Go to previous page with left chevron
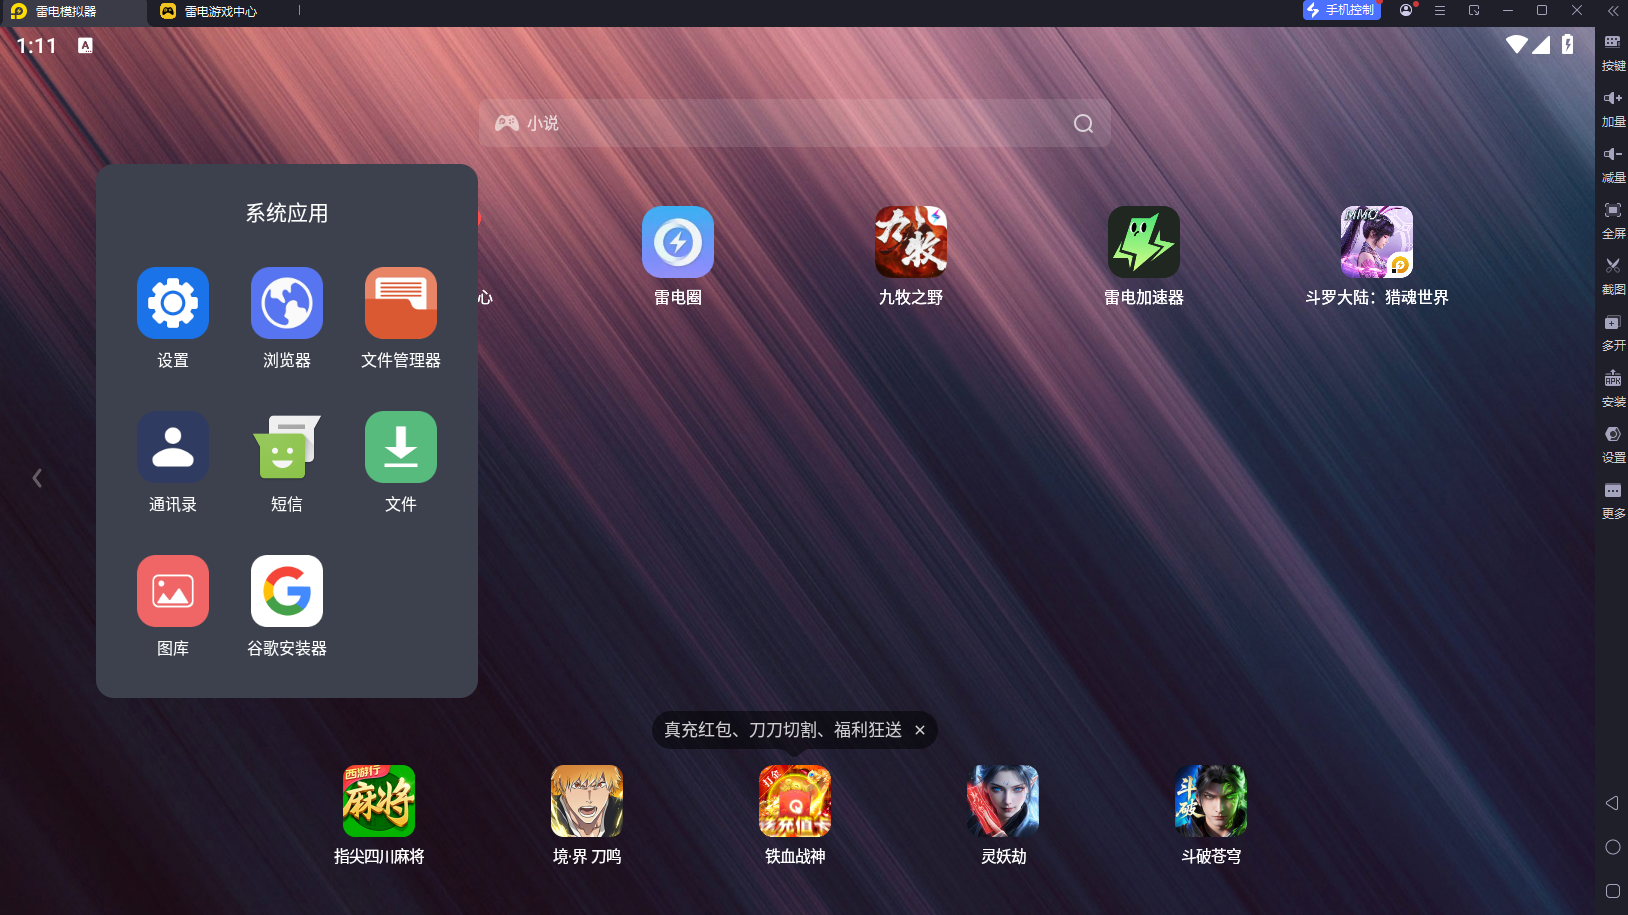 (37, 478)
